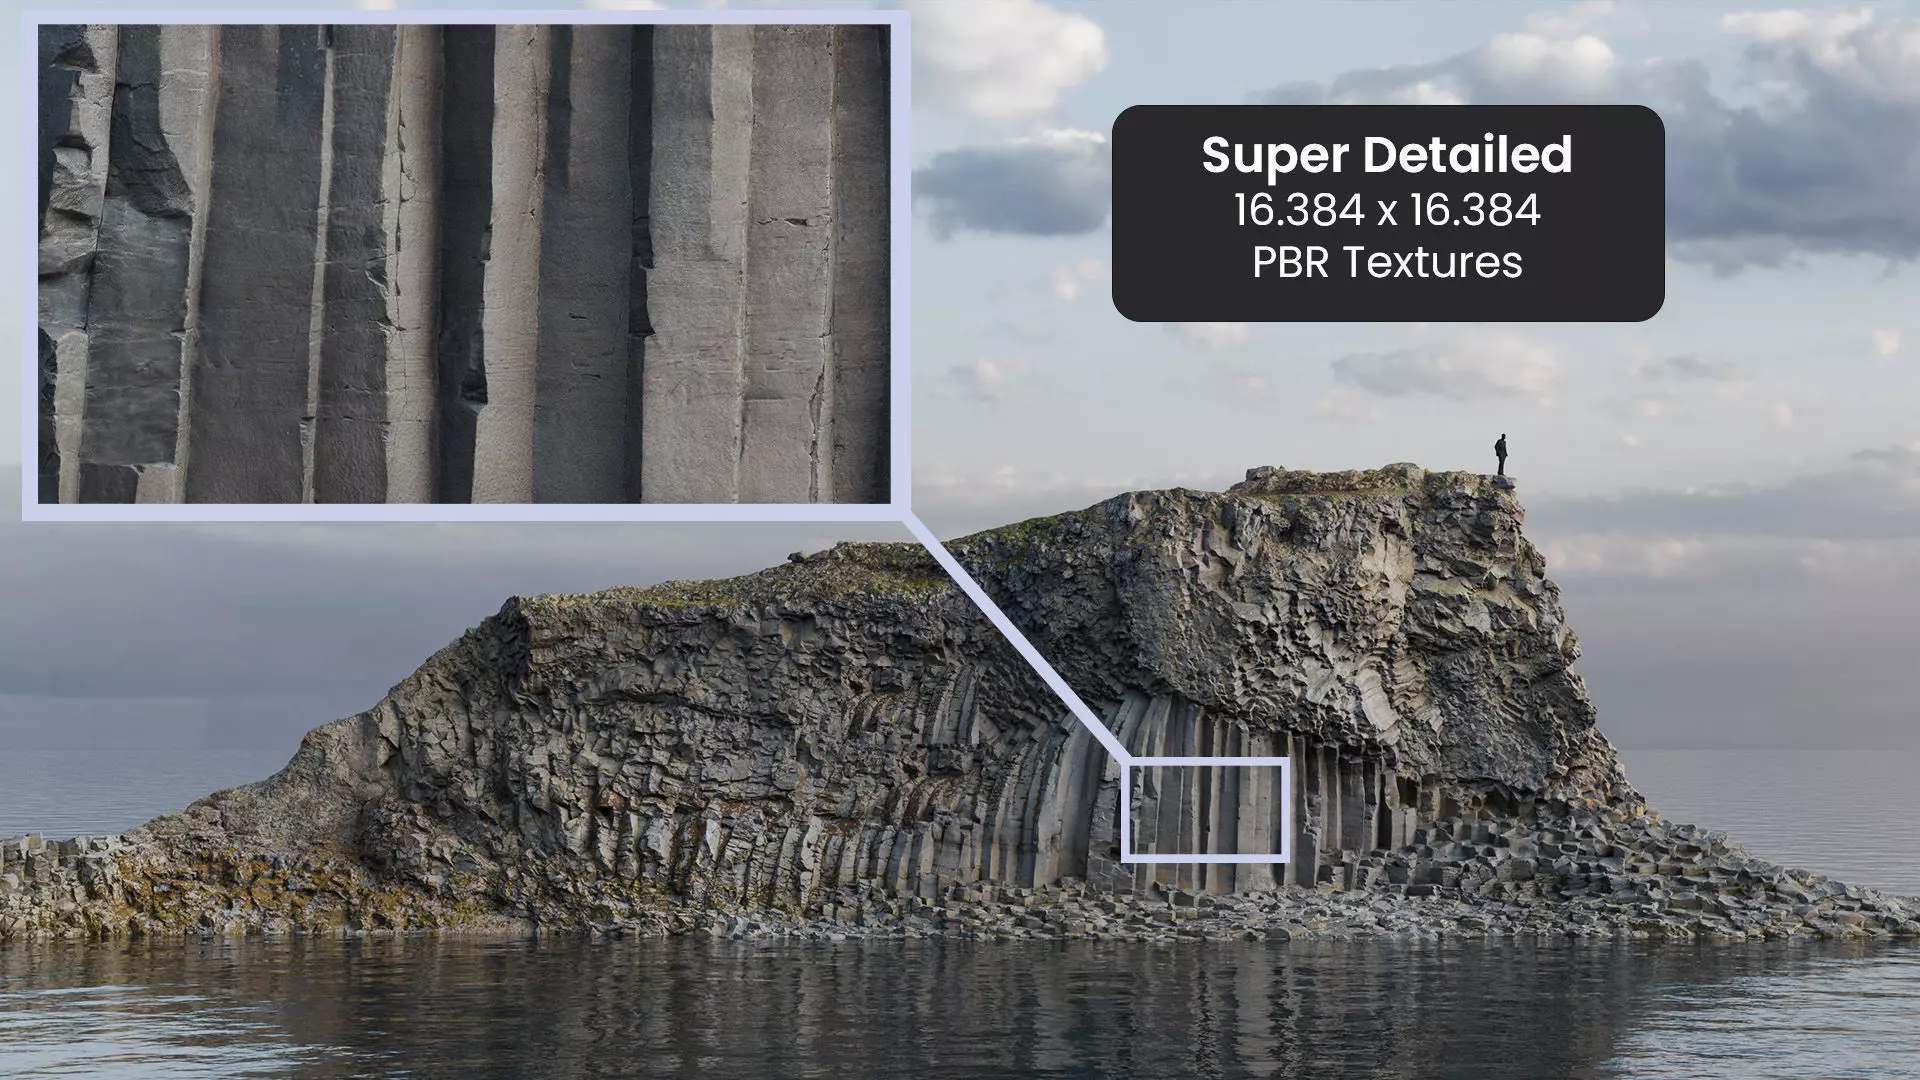Click the "16.384 x 16.384" resolution text
The image size is (1920, 1080).
(x=1387, y=211)
